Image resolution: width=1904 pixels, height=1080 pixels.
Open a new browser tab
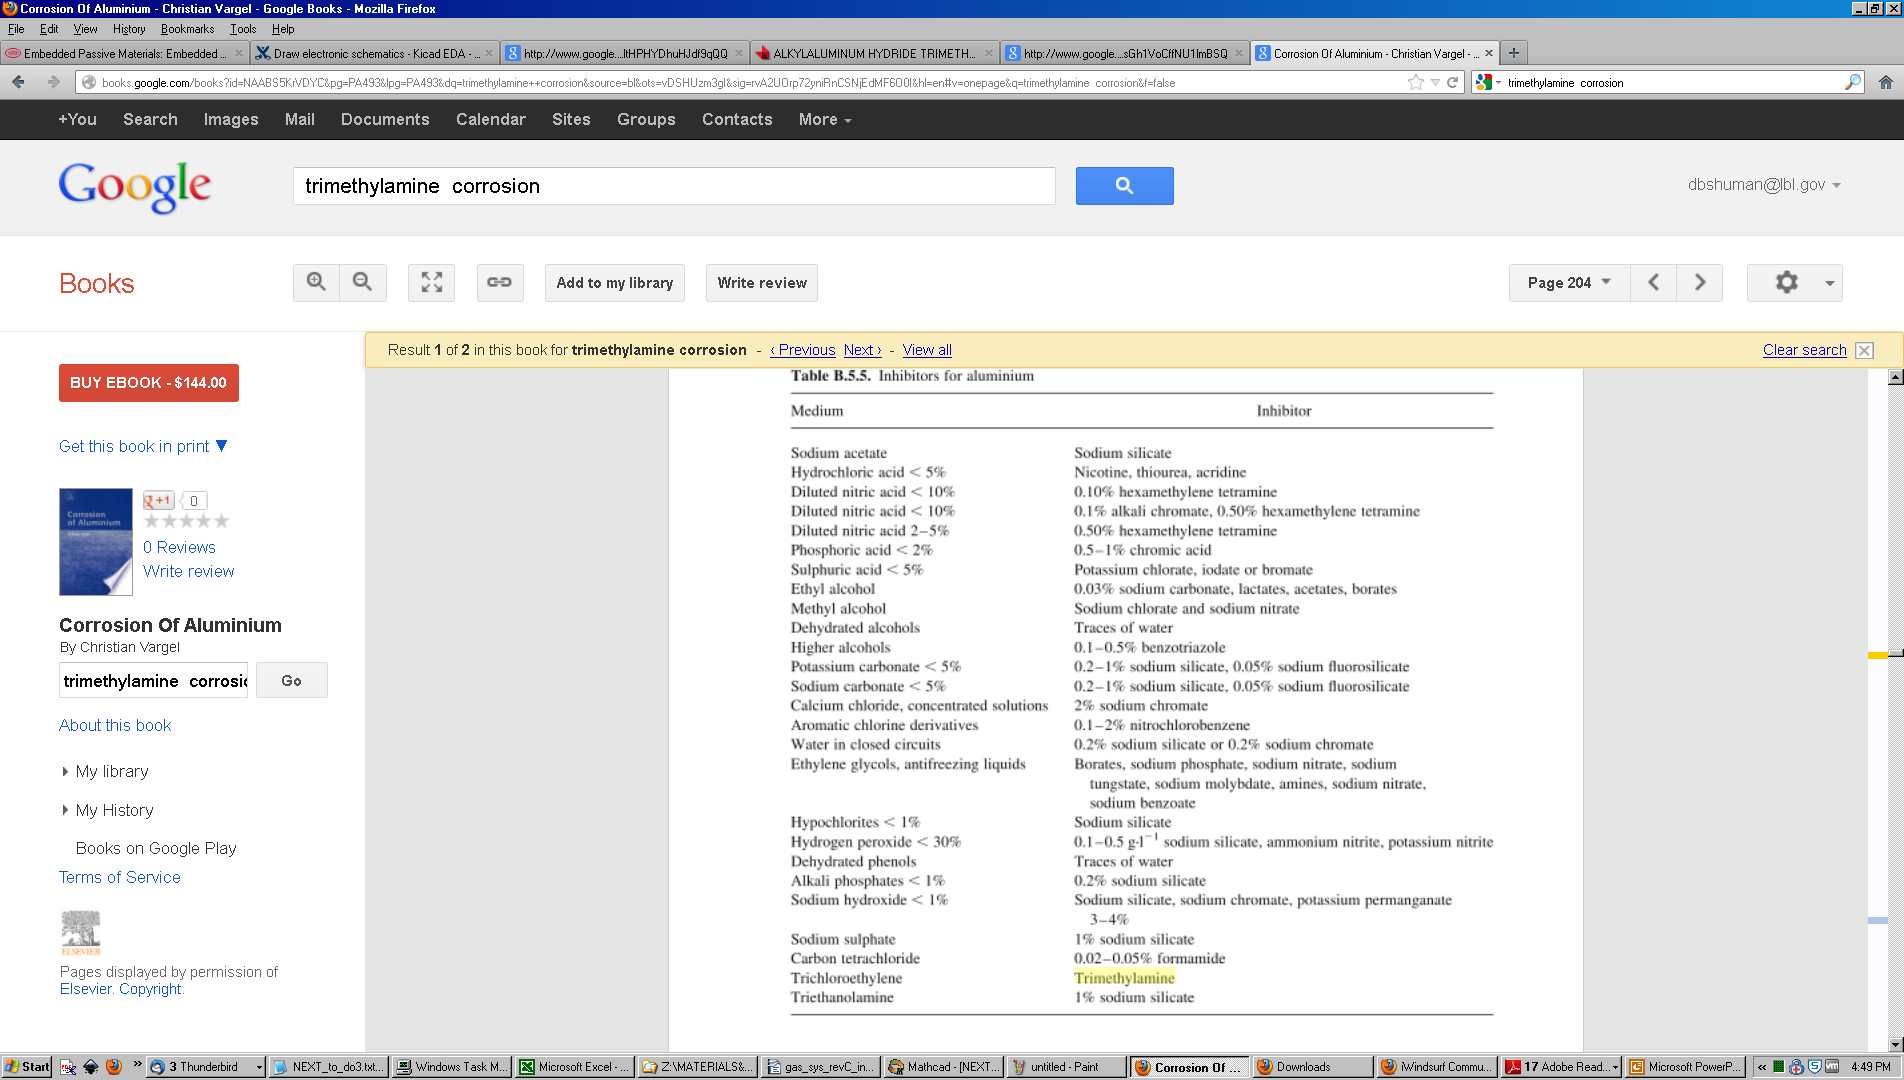click(1514, 53)
